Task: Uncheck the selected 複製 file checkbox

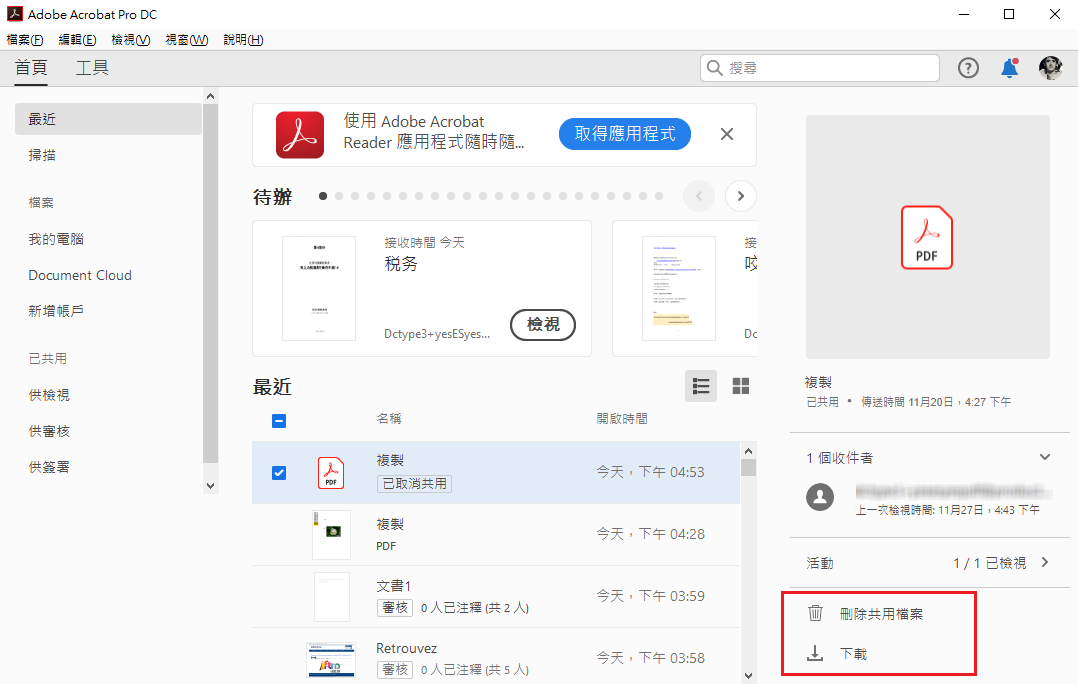Action: (x=278, y=473)
